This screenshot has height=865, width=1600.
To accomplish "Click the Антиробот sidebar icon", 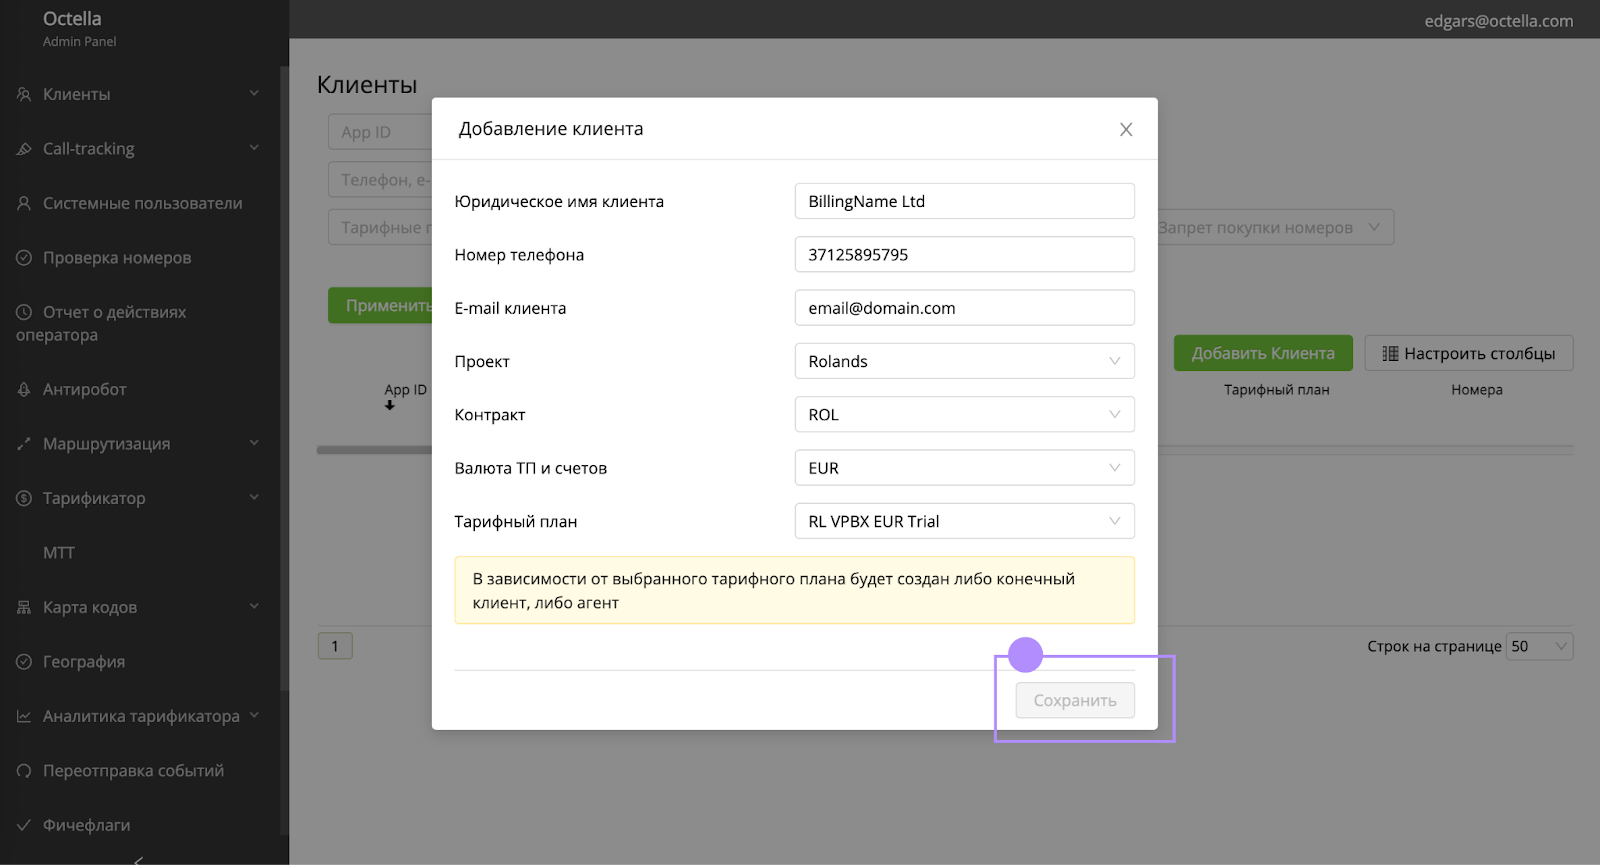I will 24,390.
